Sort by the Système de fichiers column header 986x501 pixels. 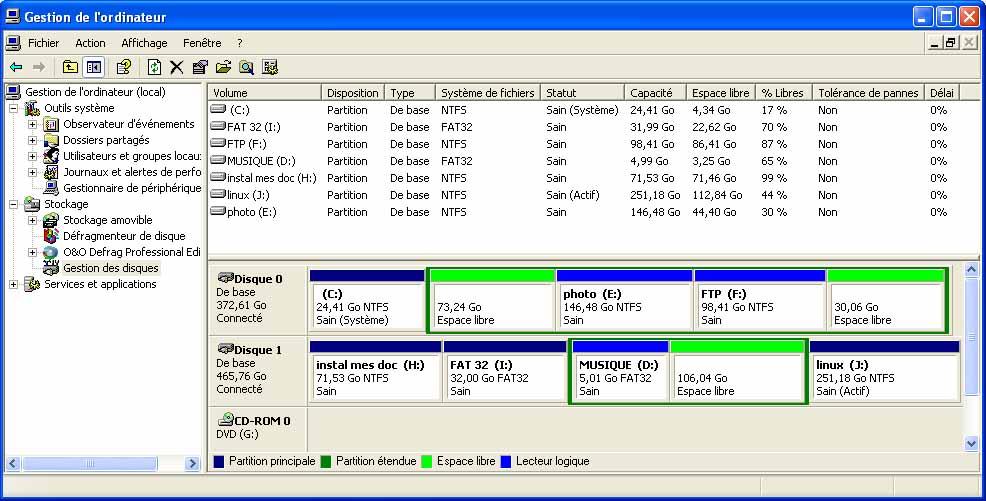pyautogui.click(x=487, y=92)
